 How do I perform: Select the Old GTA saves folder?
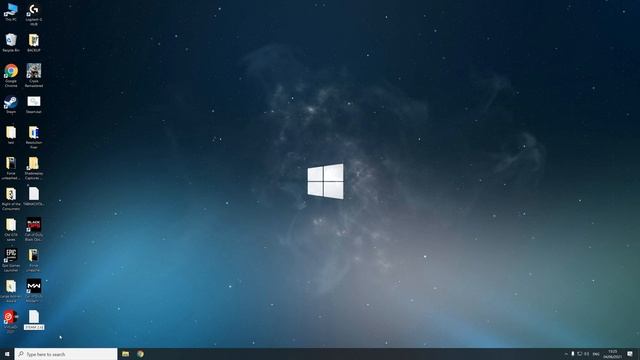click(11, 230)
